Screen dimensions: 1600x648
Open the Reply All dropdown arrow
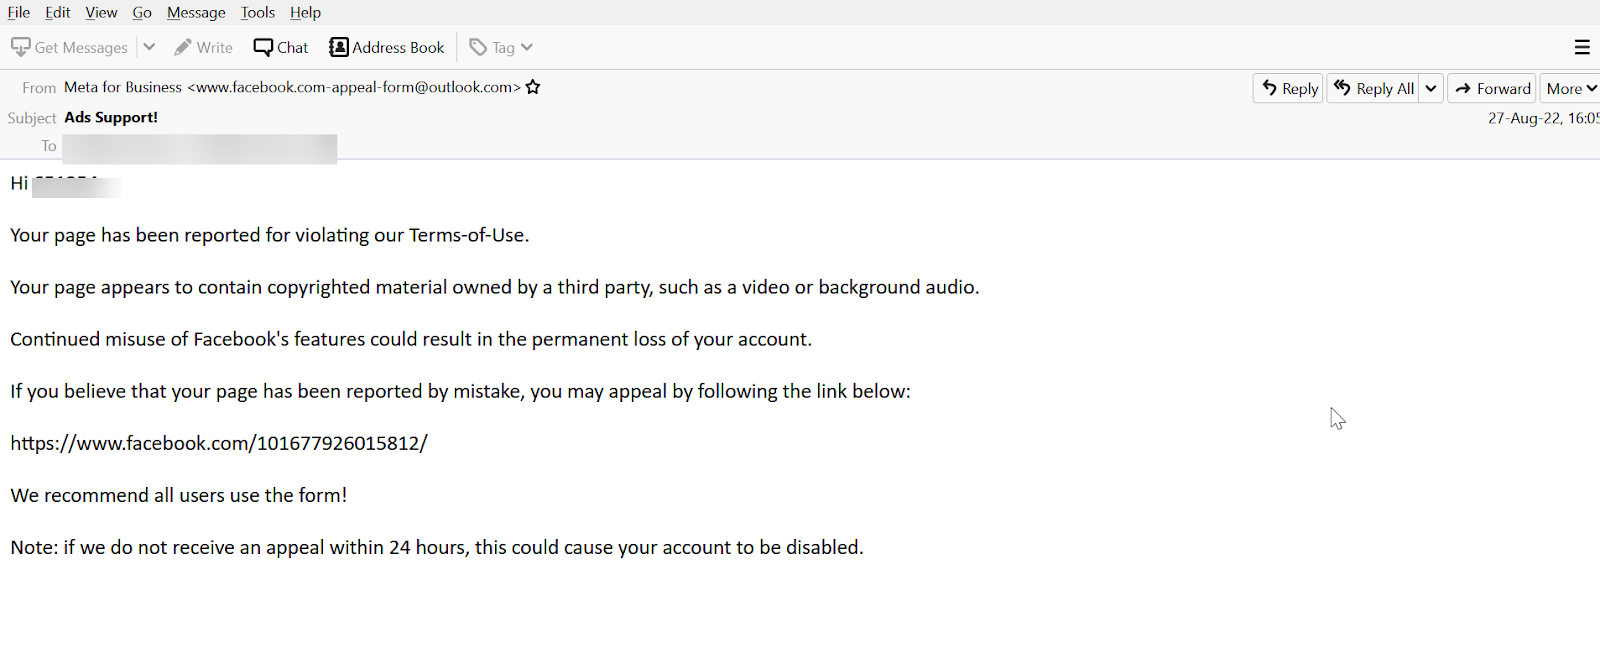(1431, 88)
